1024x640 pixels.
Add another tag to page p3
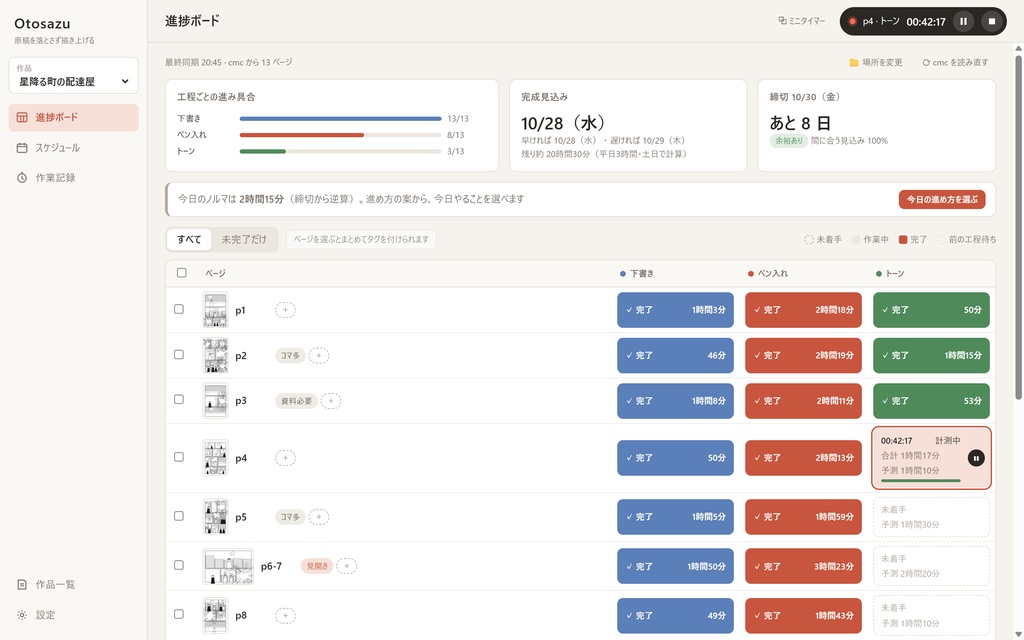pos(331,401)
